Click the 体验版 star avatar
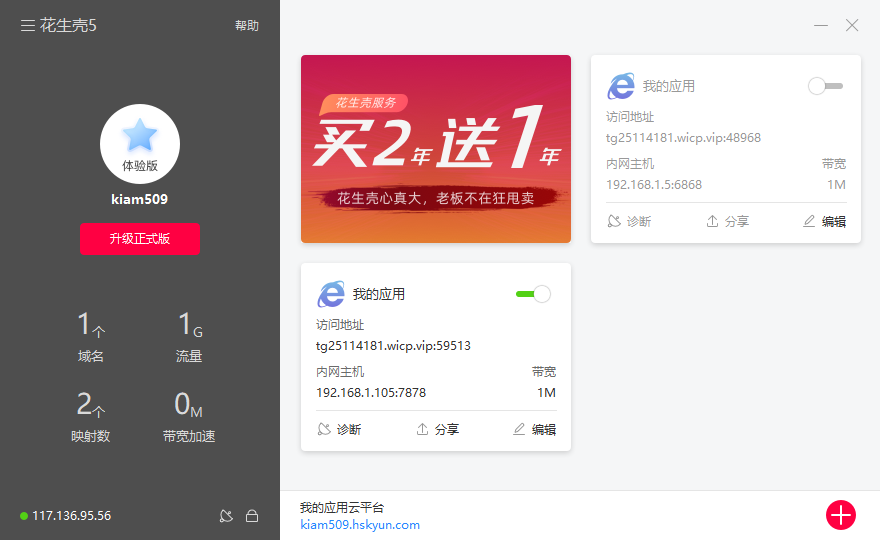 140,144
